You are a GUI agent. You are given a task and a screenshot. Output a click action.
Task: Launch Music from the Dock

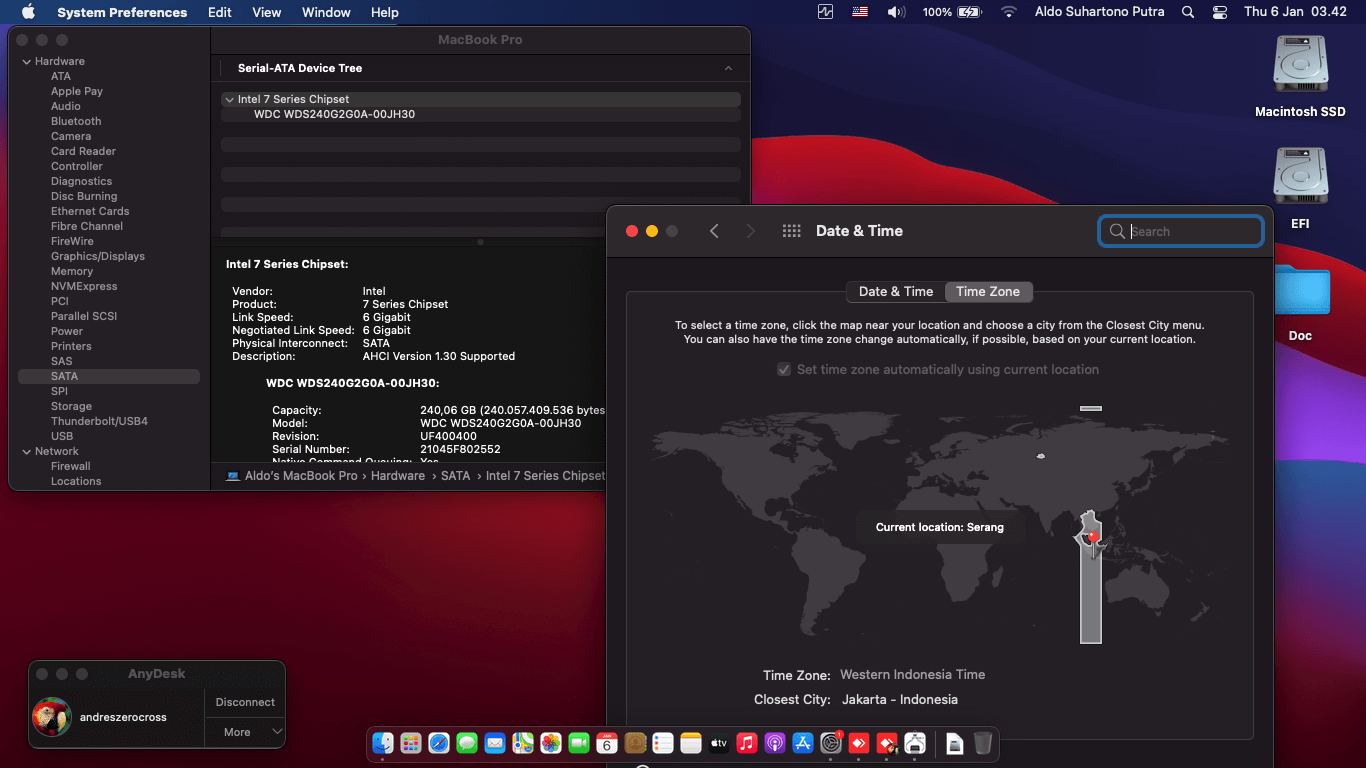[x=747, y=743]
